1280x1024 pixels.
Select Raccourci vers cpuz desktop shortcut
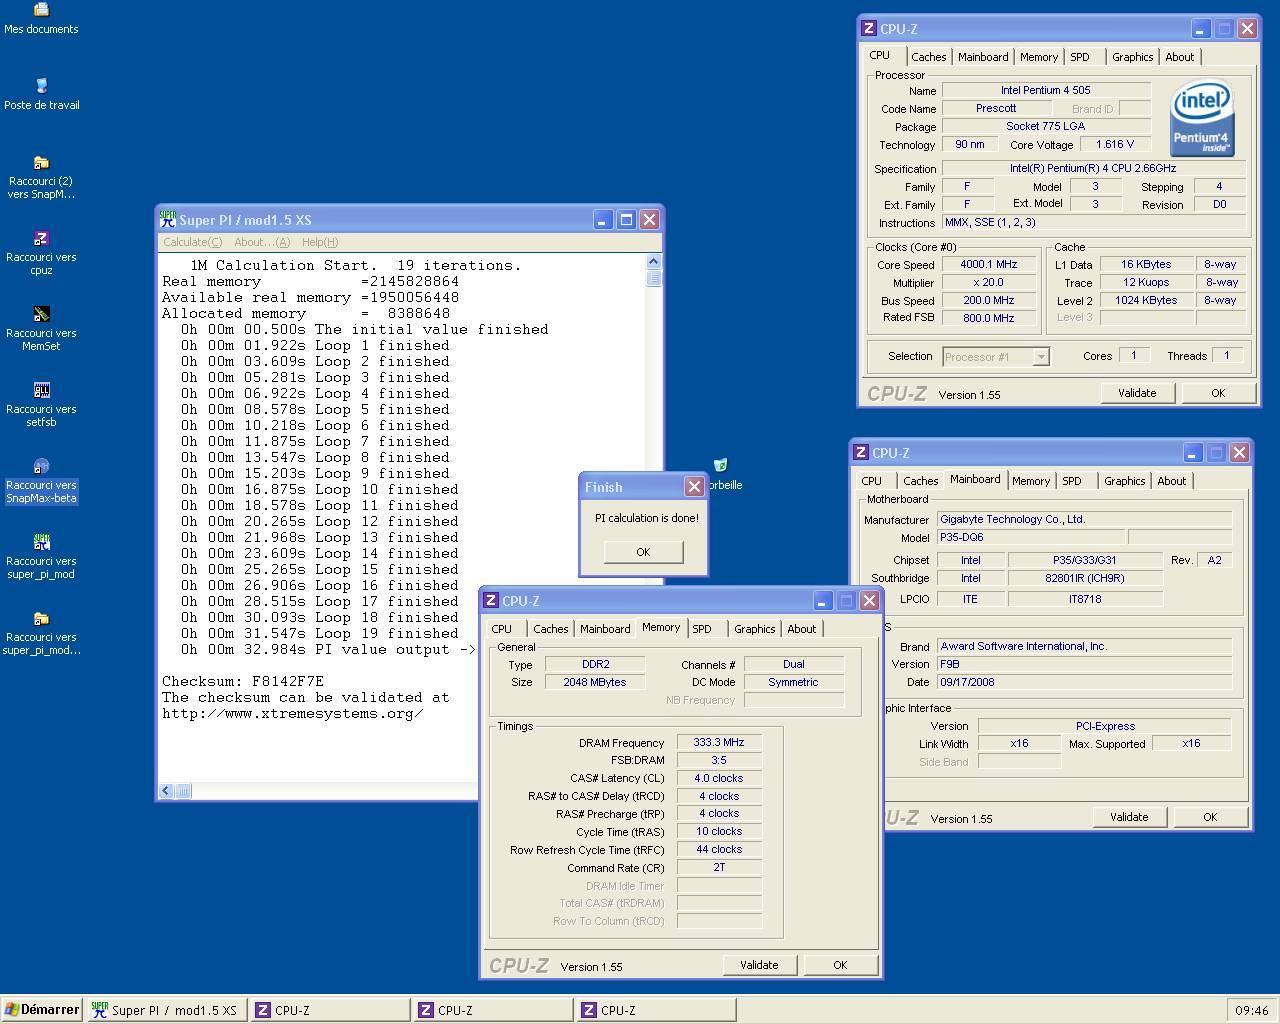[x=41, y=253]
